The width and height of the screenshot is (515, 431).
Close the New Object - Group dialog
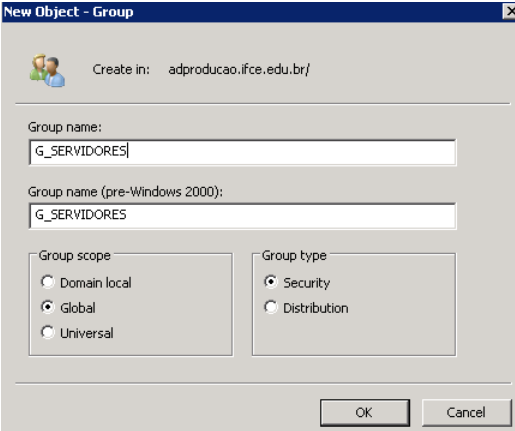[509, 12]
